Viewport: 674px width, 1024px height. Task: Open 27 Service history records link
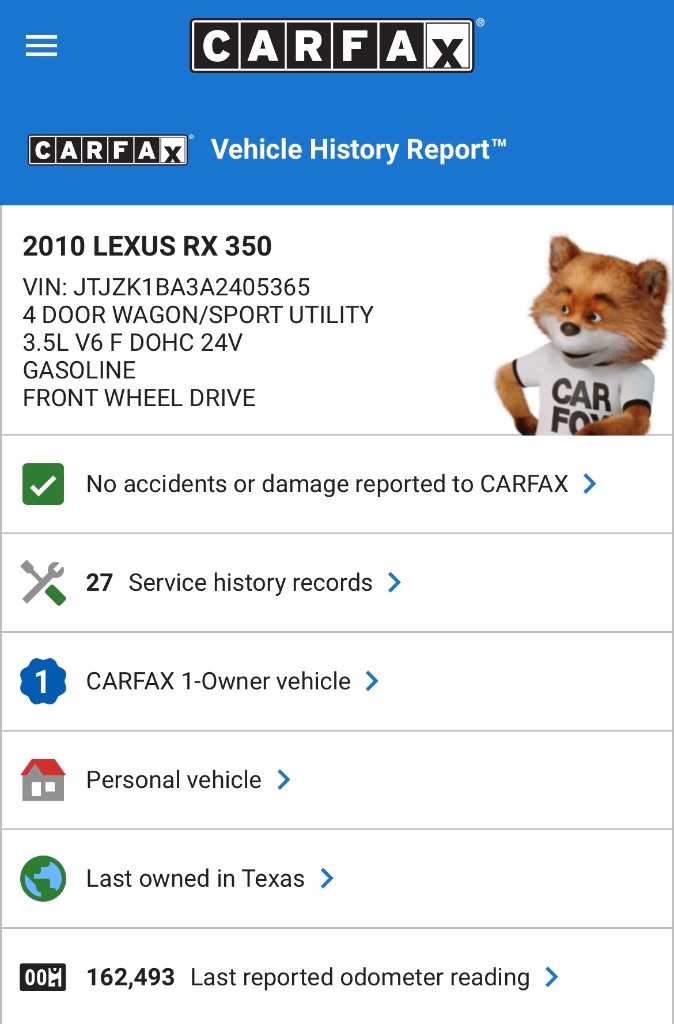point(229,583)
